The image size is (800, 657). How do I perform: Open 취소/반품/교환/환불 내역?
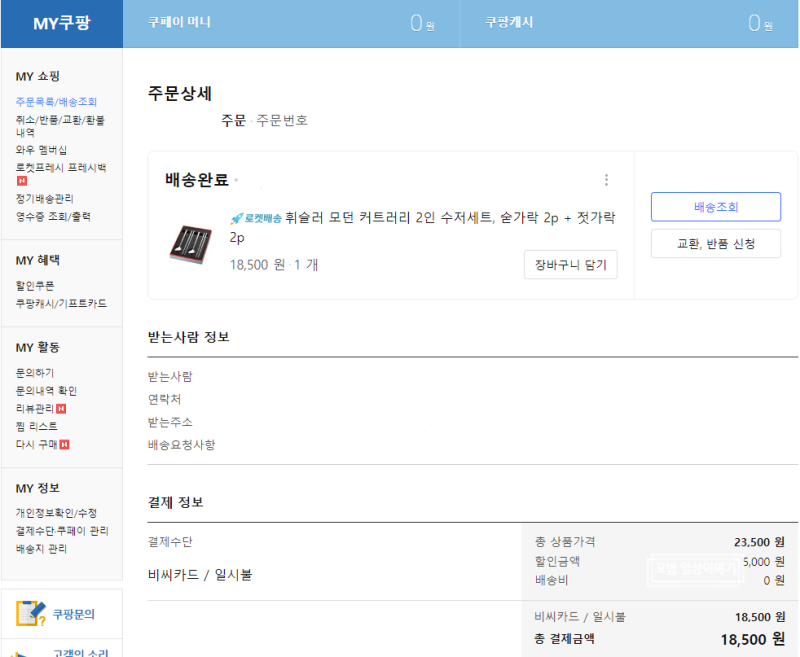tap(60, 126)
